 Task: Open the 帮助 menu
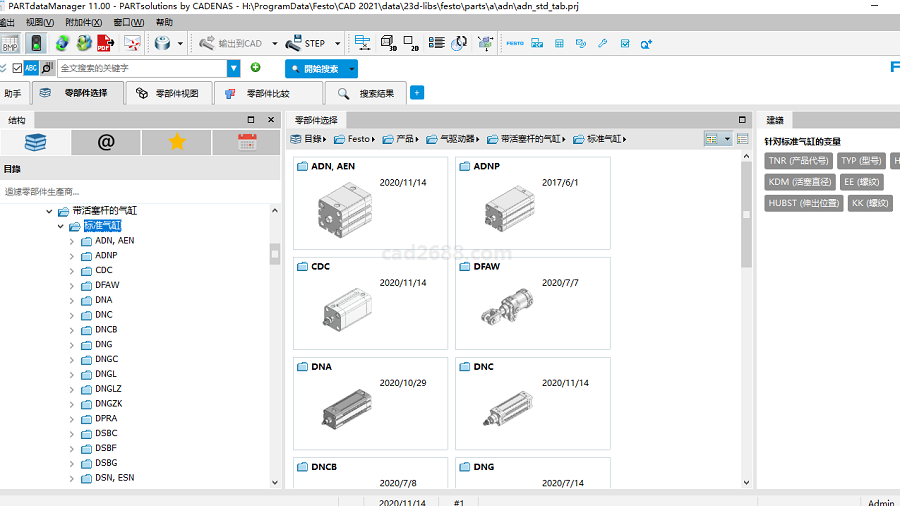click(164, 22)
